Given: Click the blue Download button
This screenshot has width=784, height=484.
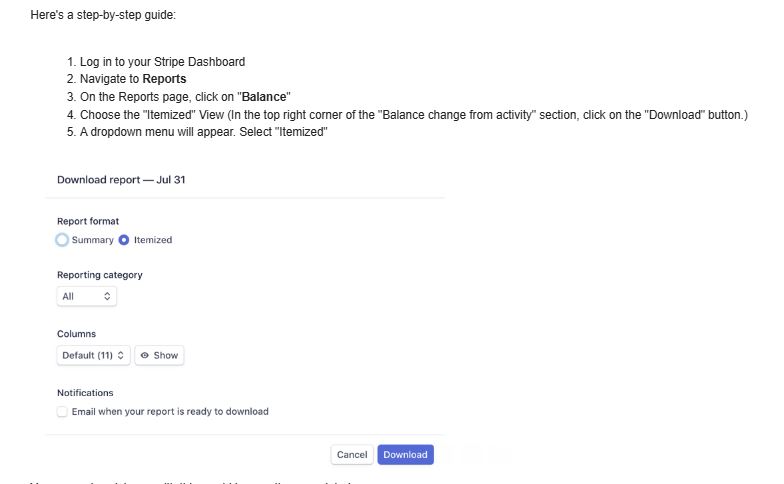Looking at the screenshot, I should click(405, 454).
